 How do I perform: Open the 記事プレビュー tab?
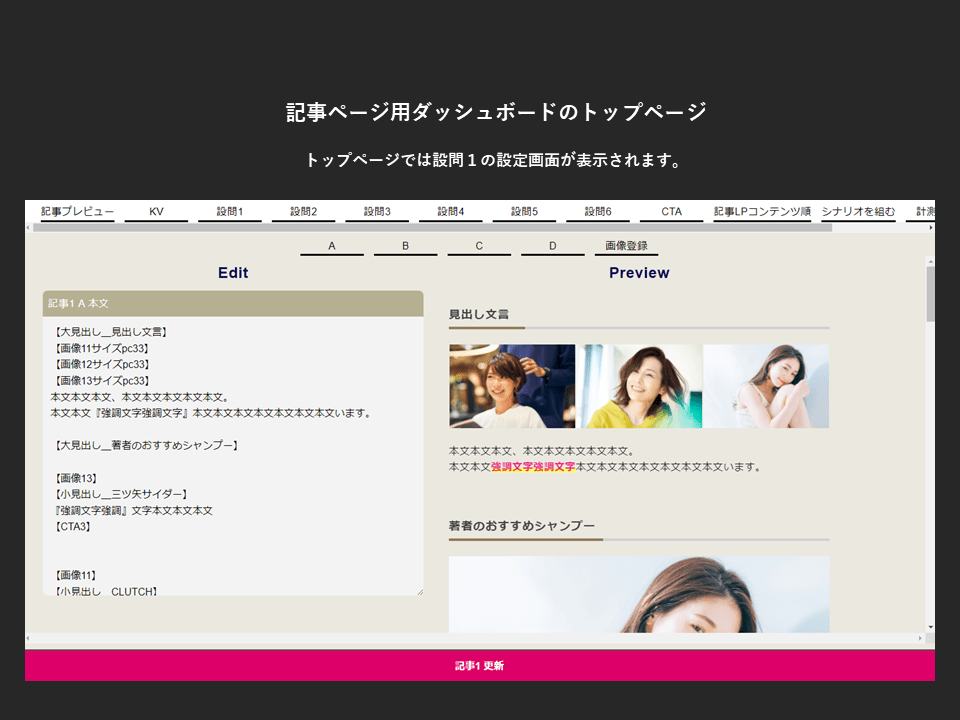(x=77, y=212)
